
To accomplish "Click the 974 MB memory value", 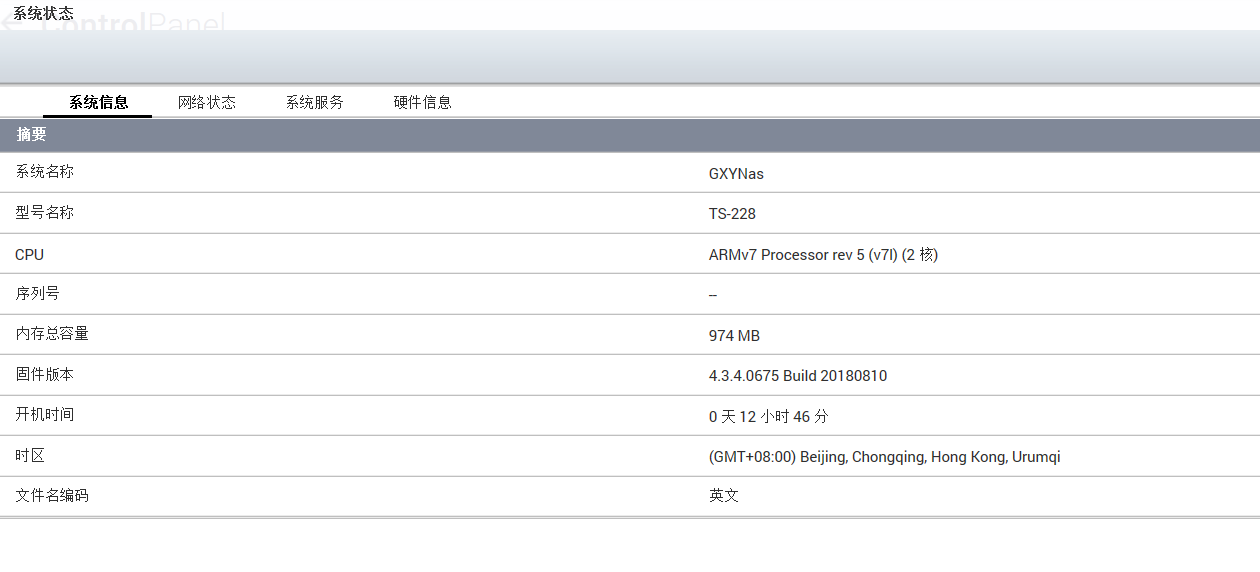I will 734,336.
